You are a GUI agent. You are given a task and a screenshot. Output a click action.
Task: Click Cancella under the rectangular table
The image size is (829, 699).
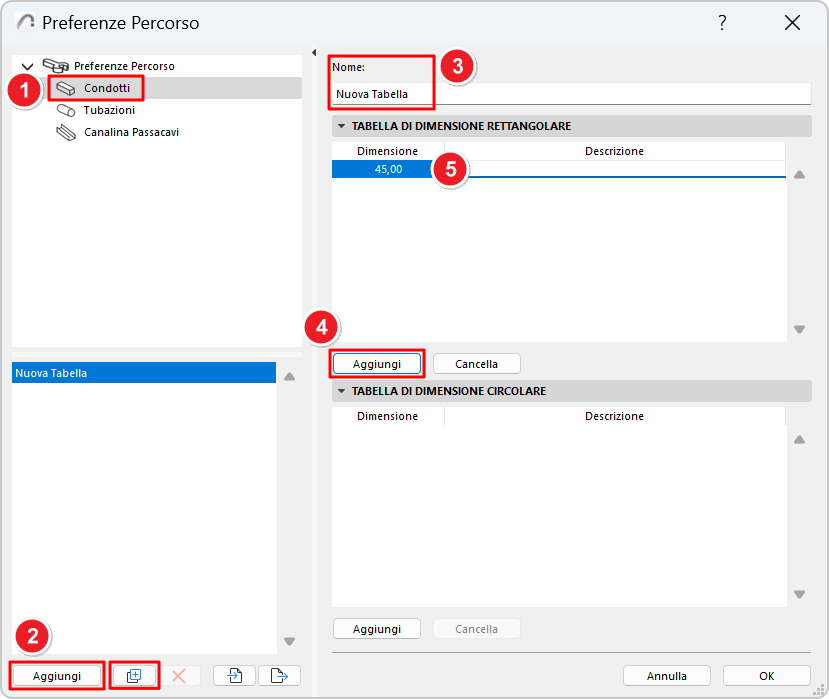476,364
